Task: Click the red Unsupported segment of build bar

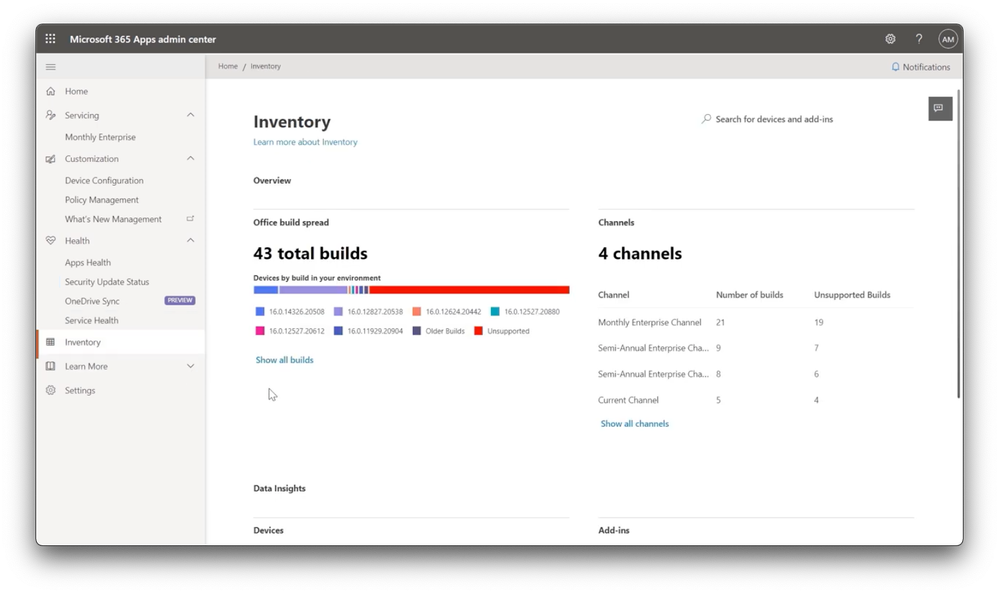Action: [x=469, y=290]
